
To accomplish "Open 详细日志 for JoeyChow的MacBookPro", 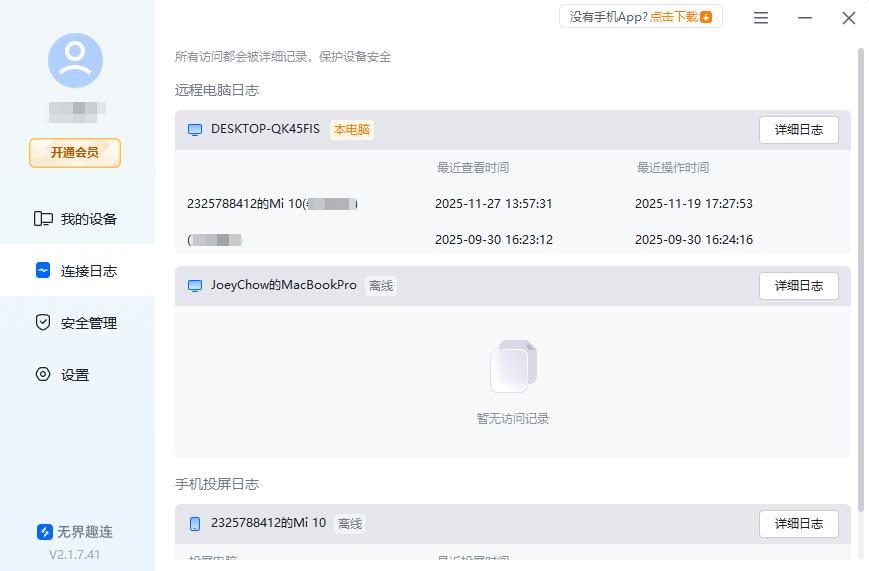I will coord(799,286).
